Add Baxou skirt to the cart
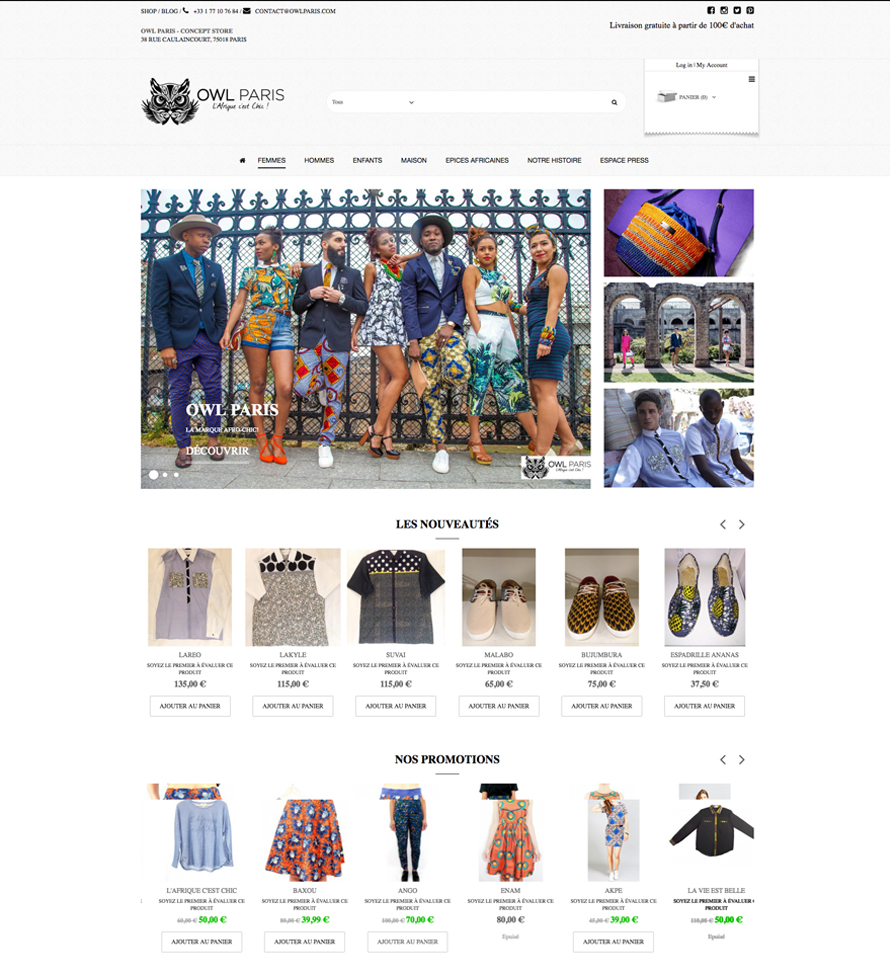This screenshot has height=975, width=890. tap(305, 941)
